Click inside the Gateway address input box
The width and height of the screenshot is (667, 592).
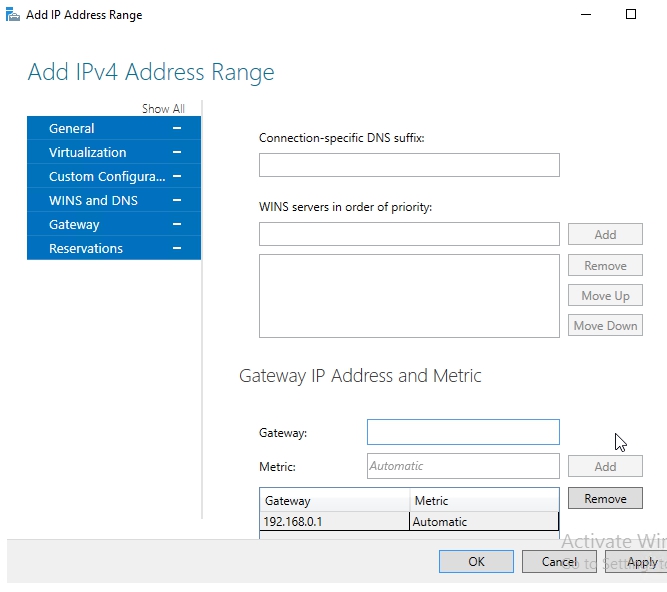click(x=462, y=432)
